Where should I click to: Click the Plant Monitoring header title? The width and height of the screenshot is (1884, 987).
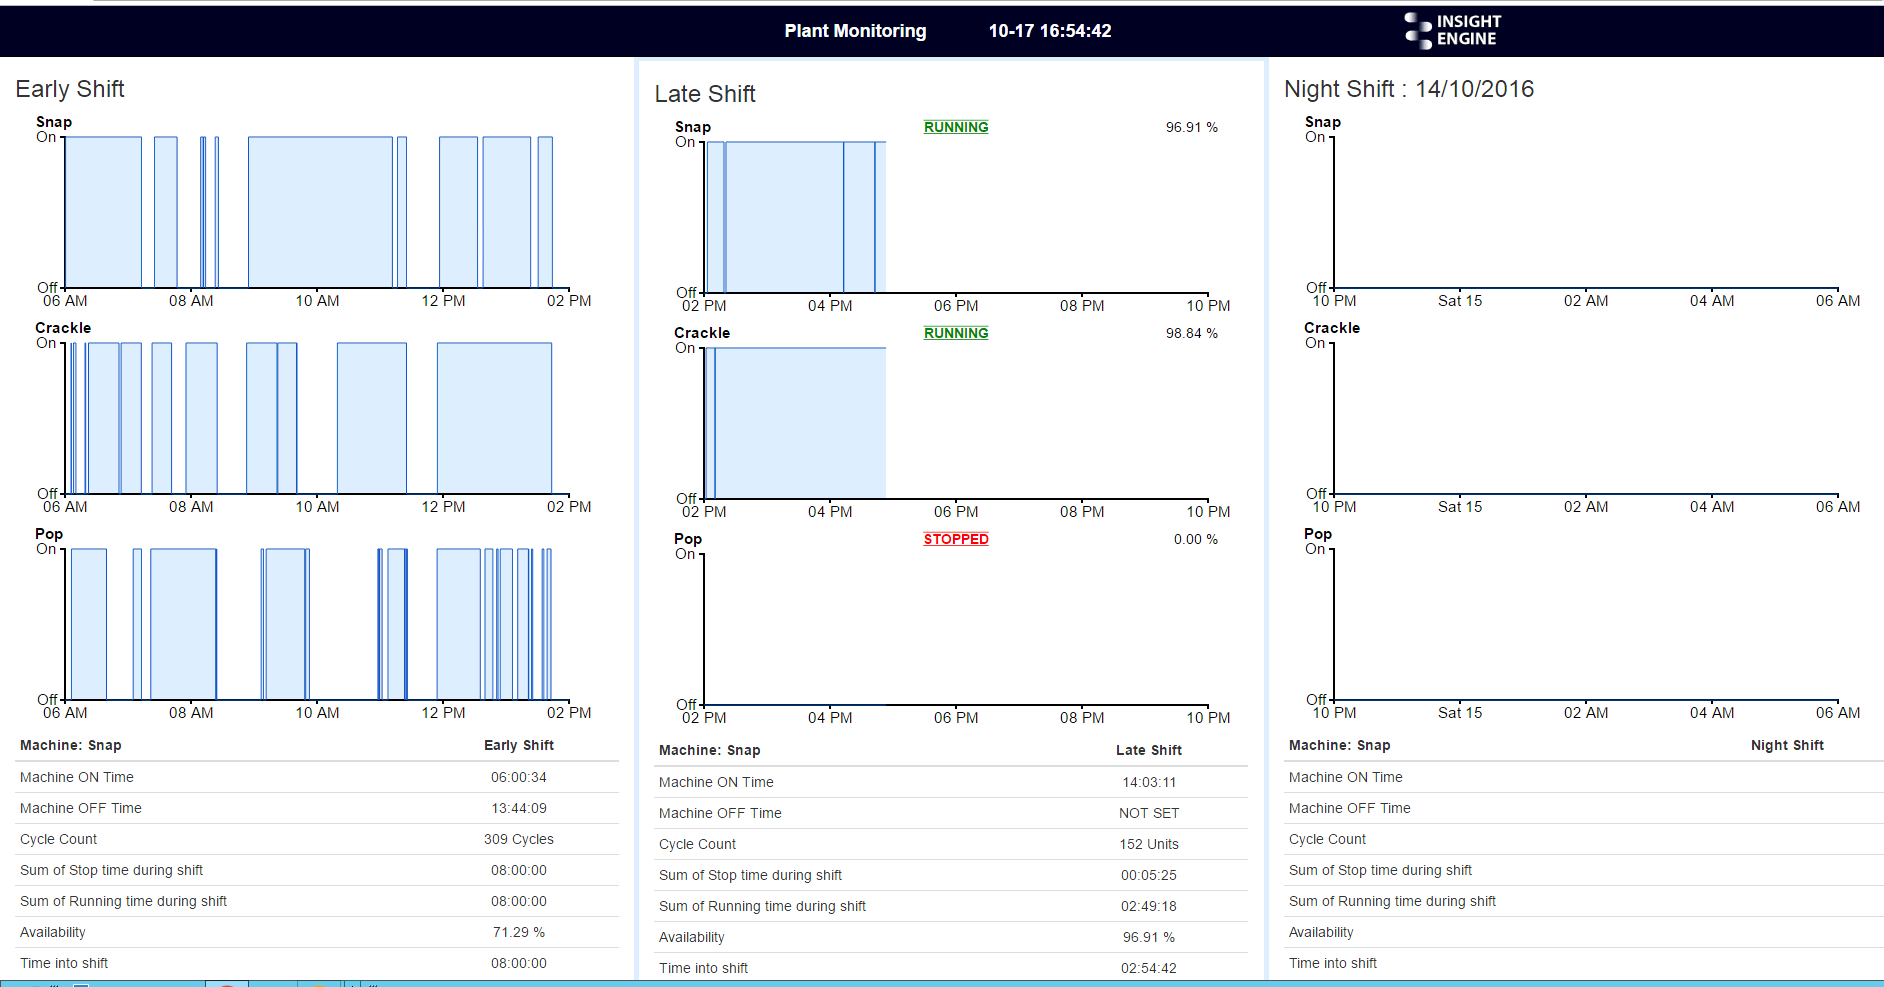point(855,31)
